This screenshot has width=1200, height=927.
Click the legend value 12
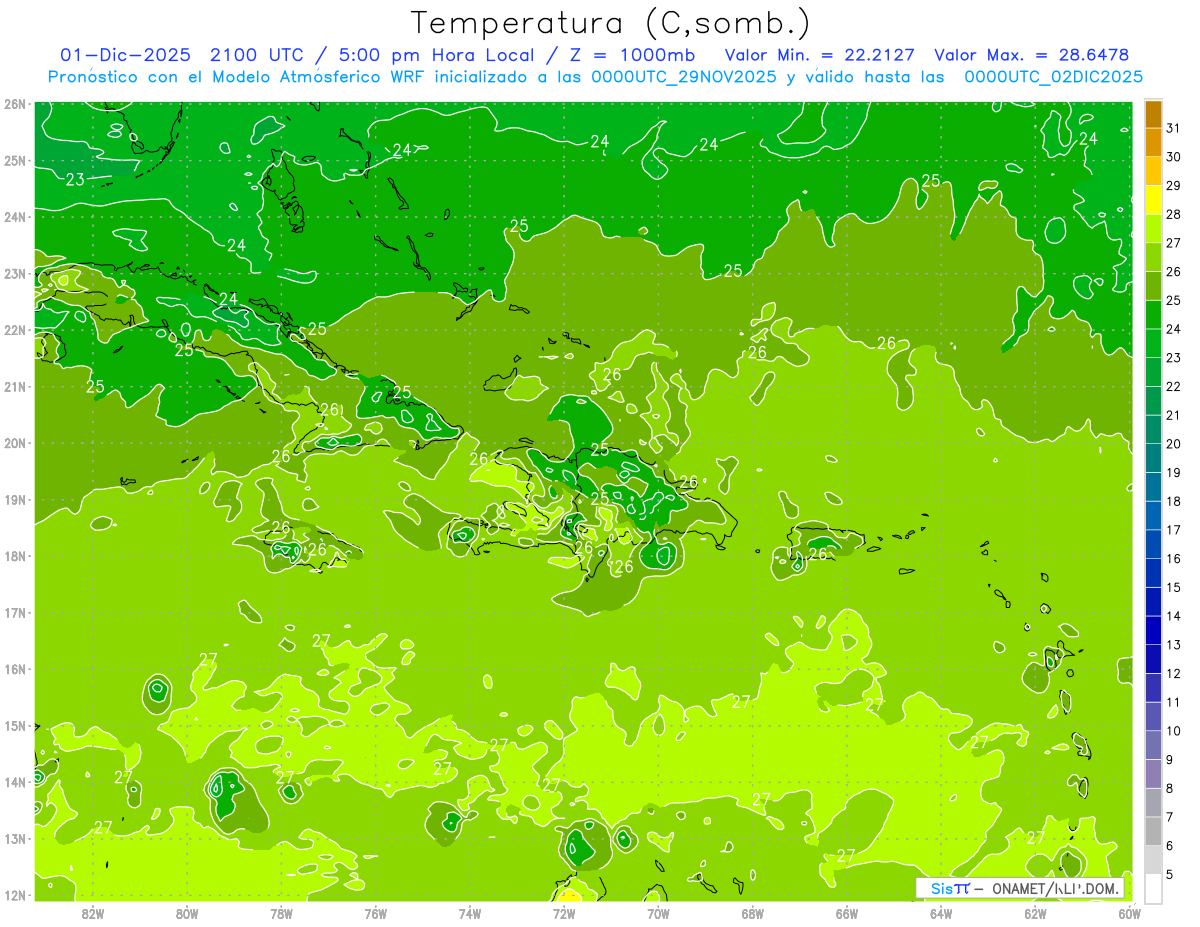[1174, 673]
